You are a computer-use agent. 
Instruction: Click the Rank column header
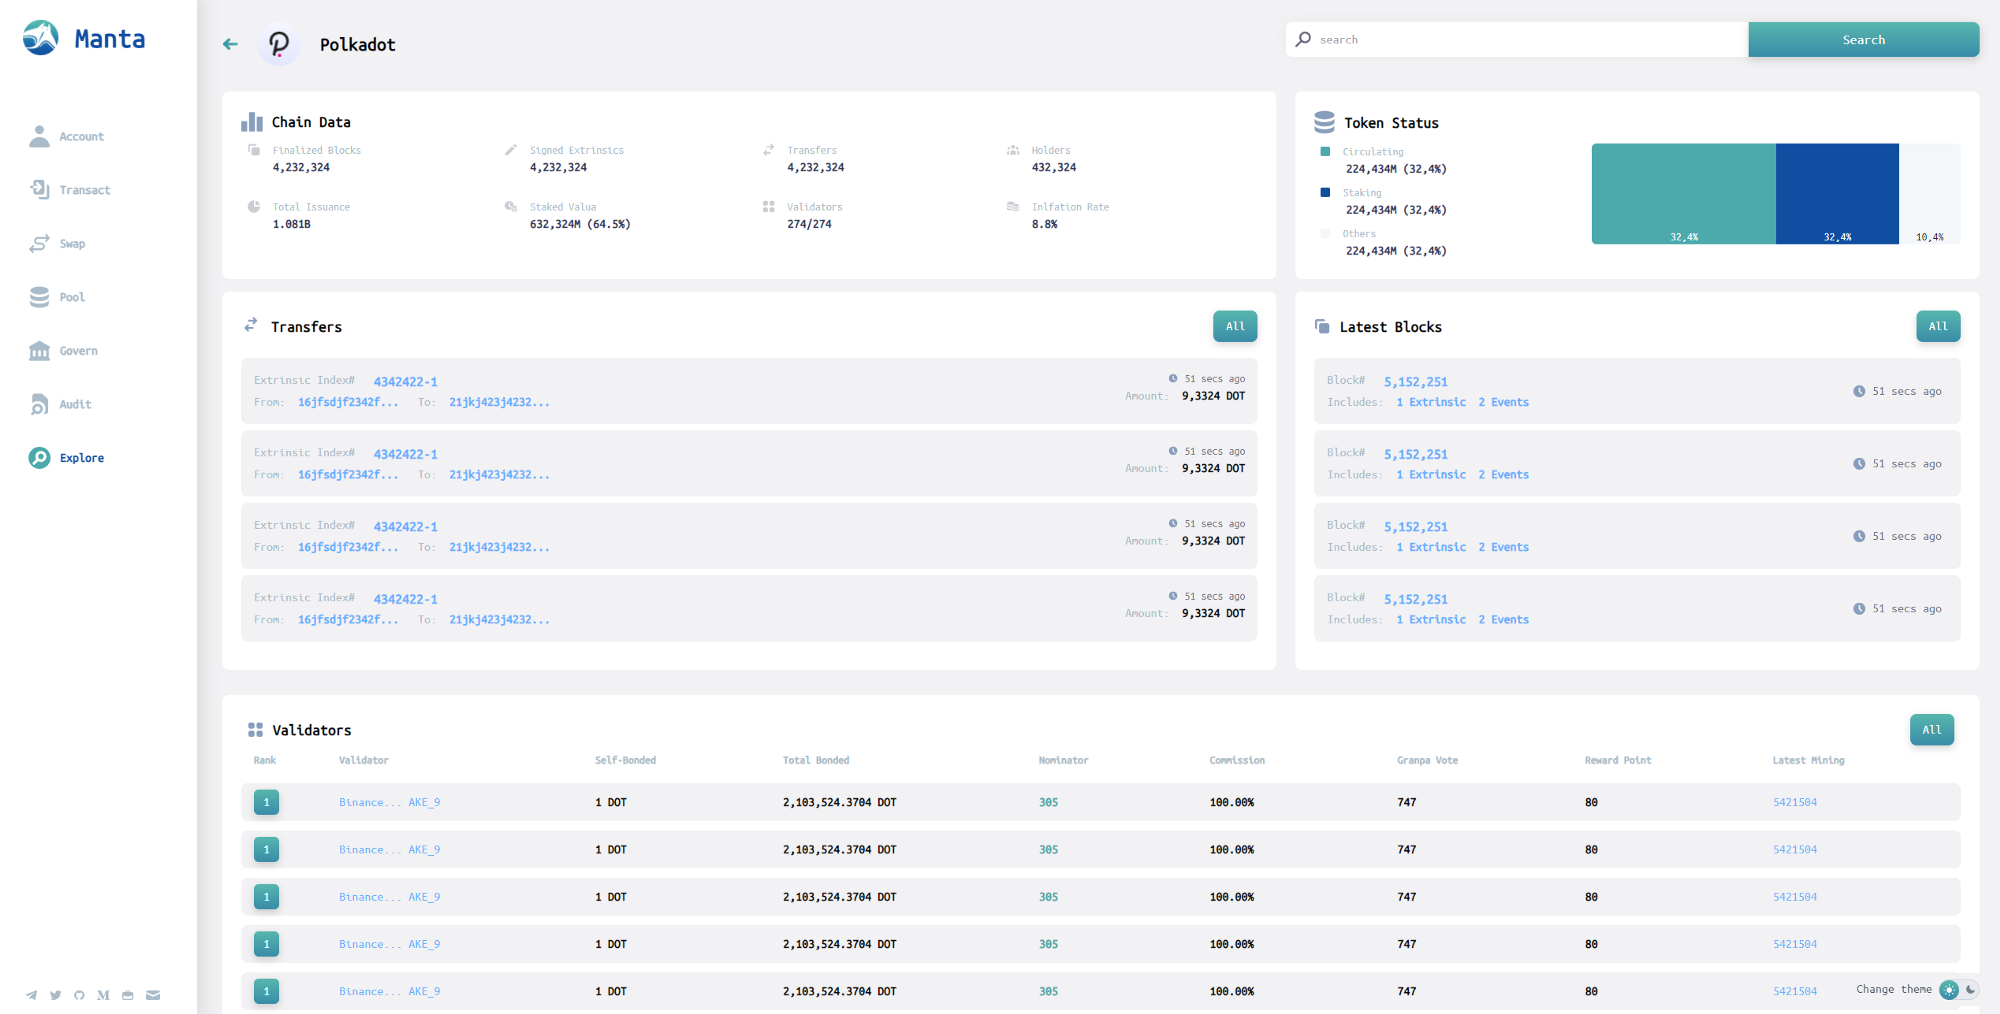[x=265, y=761]
